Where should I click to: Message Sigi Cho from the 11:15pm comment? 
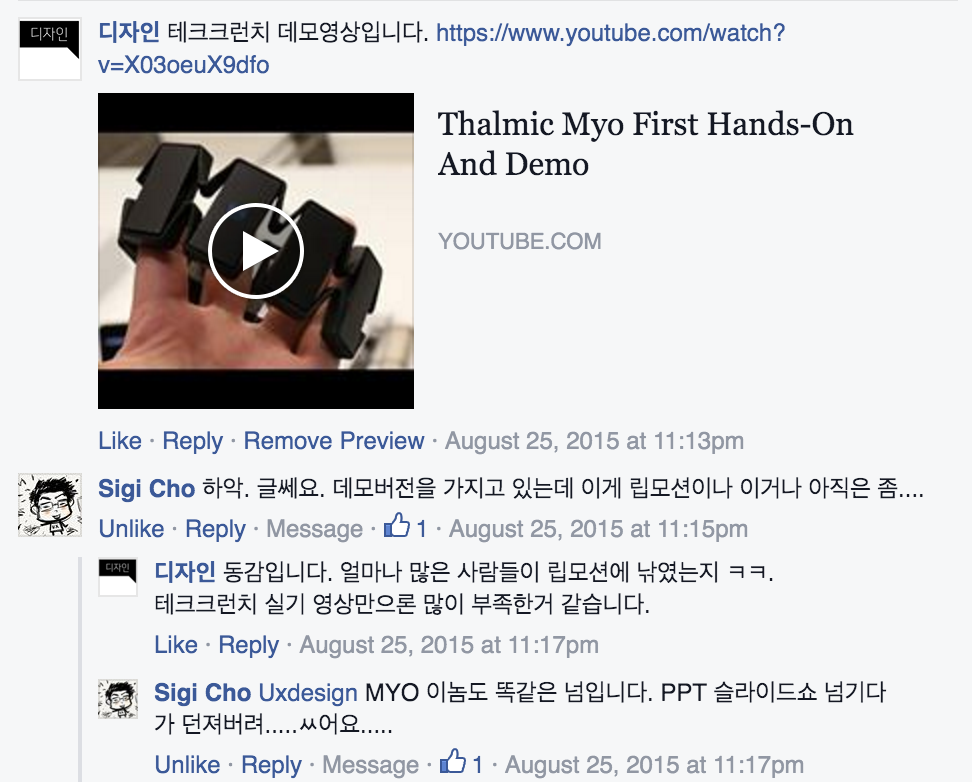(x=314, y=529)
